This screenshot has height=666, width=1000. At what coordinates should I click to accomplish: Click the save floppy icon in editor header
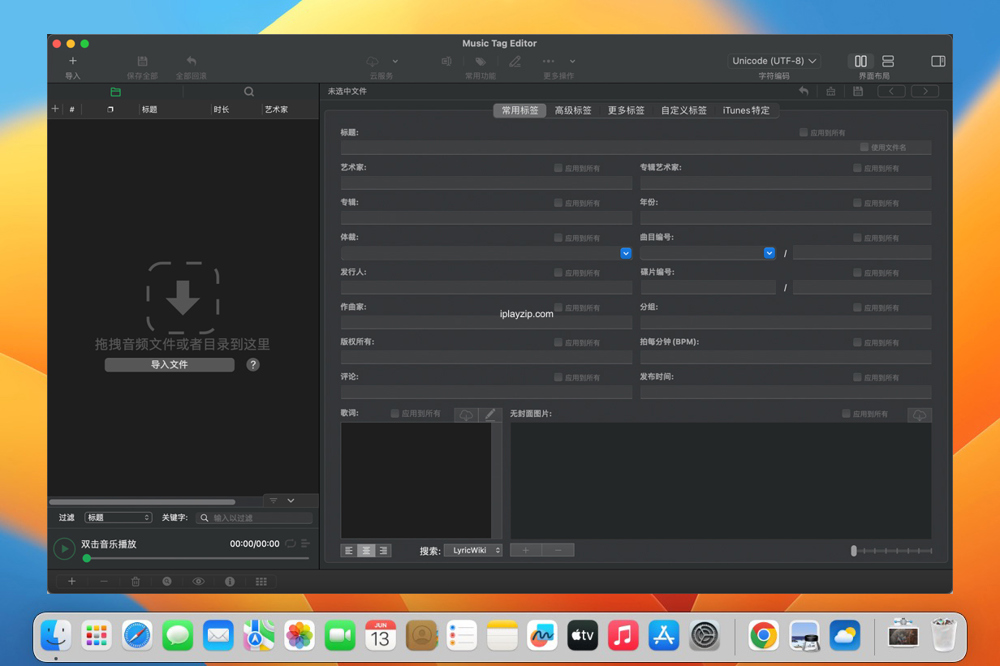click(858, 91)
